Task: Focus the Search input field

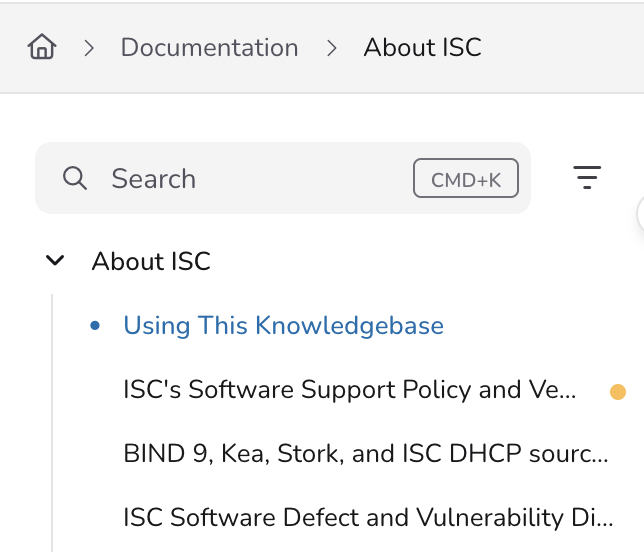Action: [x=283, y=178]
